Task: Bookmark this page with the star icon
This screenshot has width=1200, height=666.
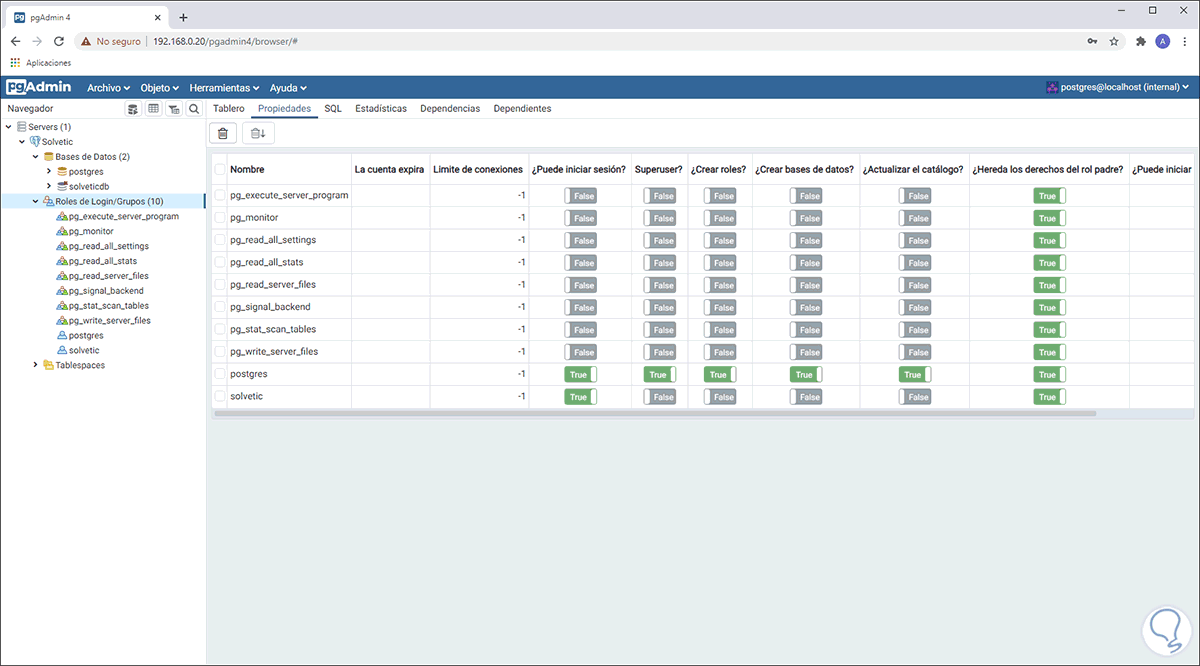Action: tap(1113, 41)
